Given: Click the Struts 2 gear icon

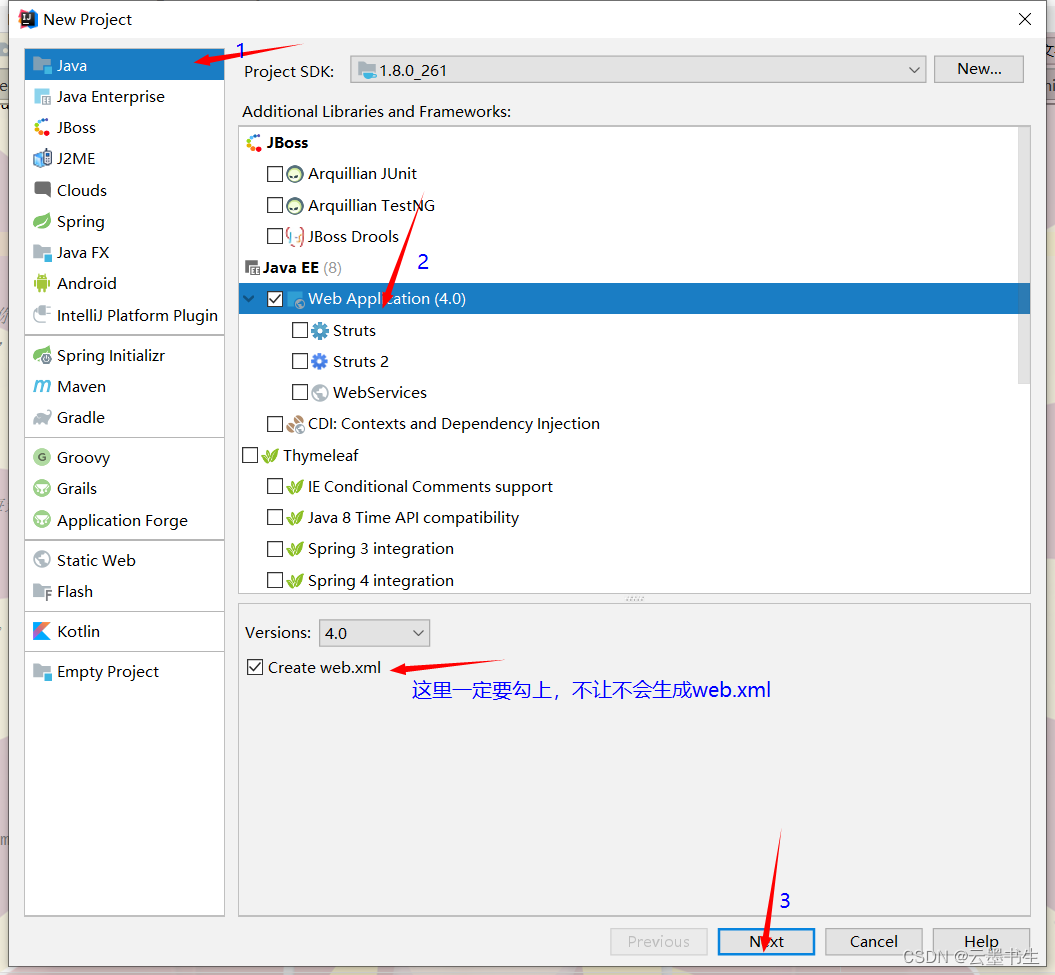Looking at the screenshot, I should click(320, 361).
